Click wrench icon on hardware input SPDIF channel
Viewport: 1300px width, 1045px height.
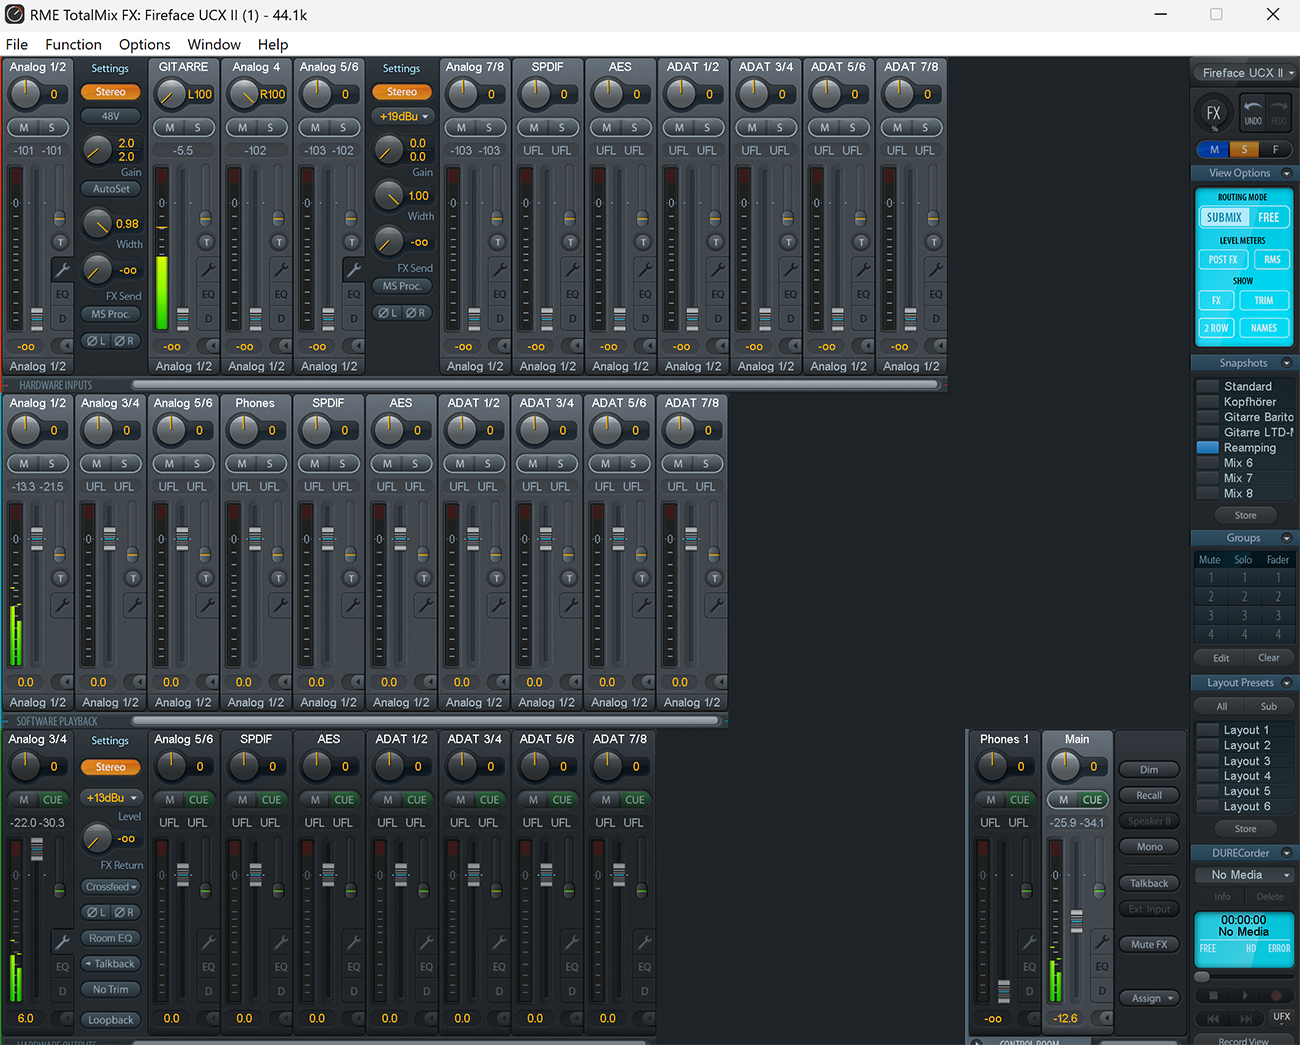(571, 269)
